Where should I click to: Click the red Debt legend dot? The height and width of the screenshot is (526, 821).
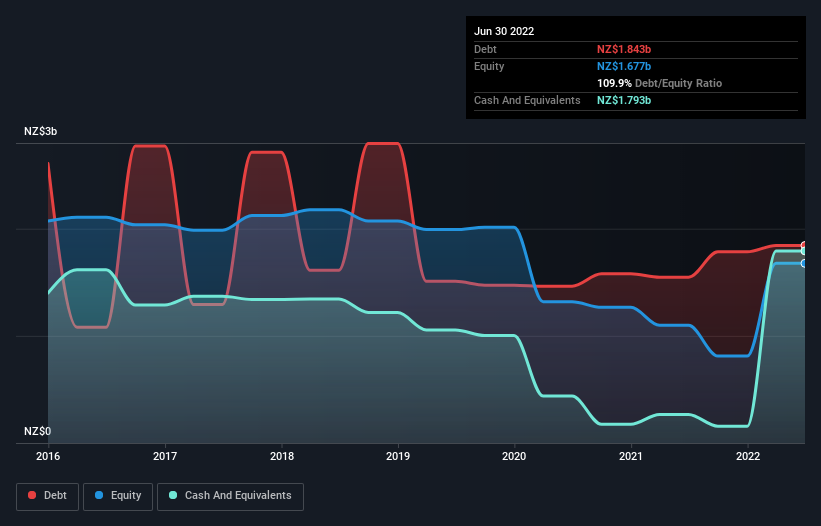pyautogui.click(x=32, y=495)
